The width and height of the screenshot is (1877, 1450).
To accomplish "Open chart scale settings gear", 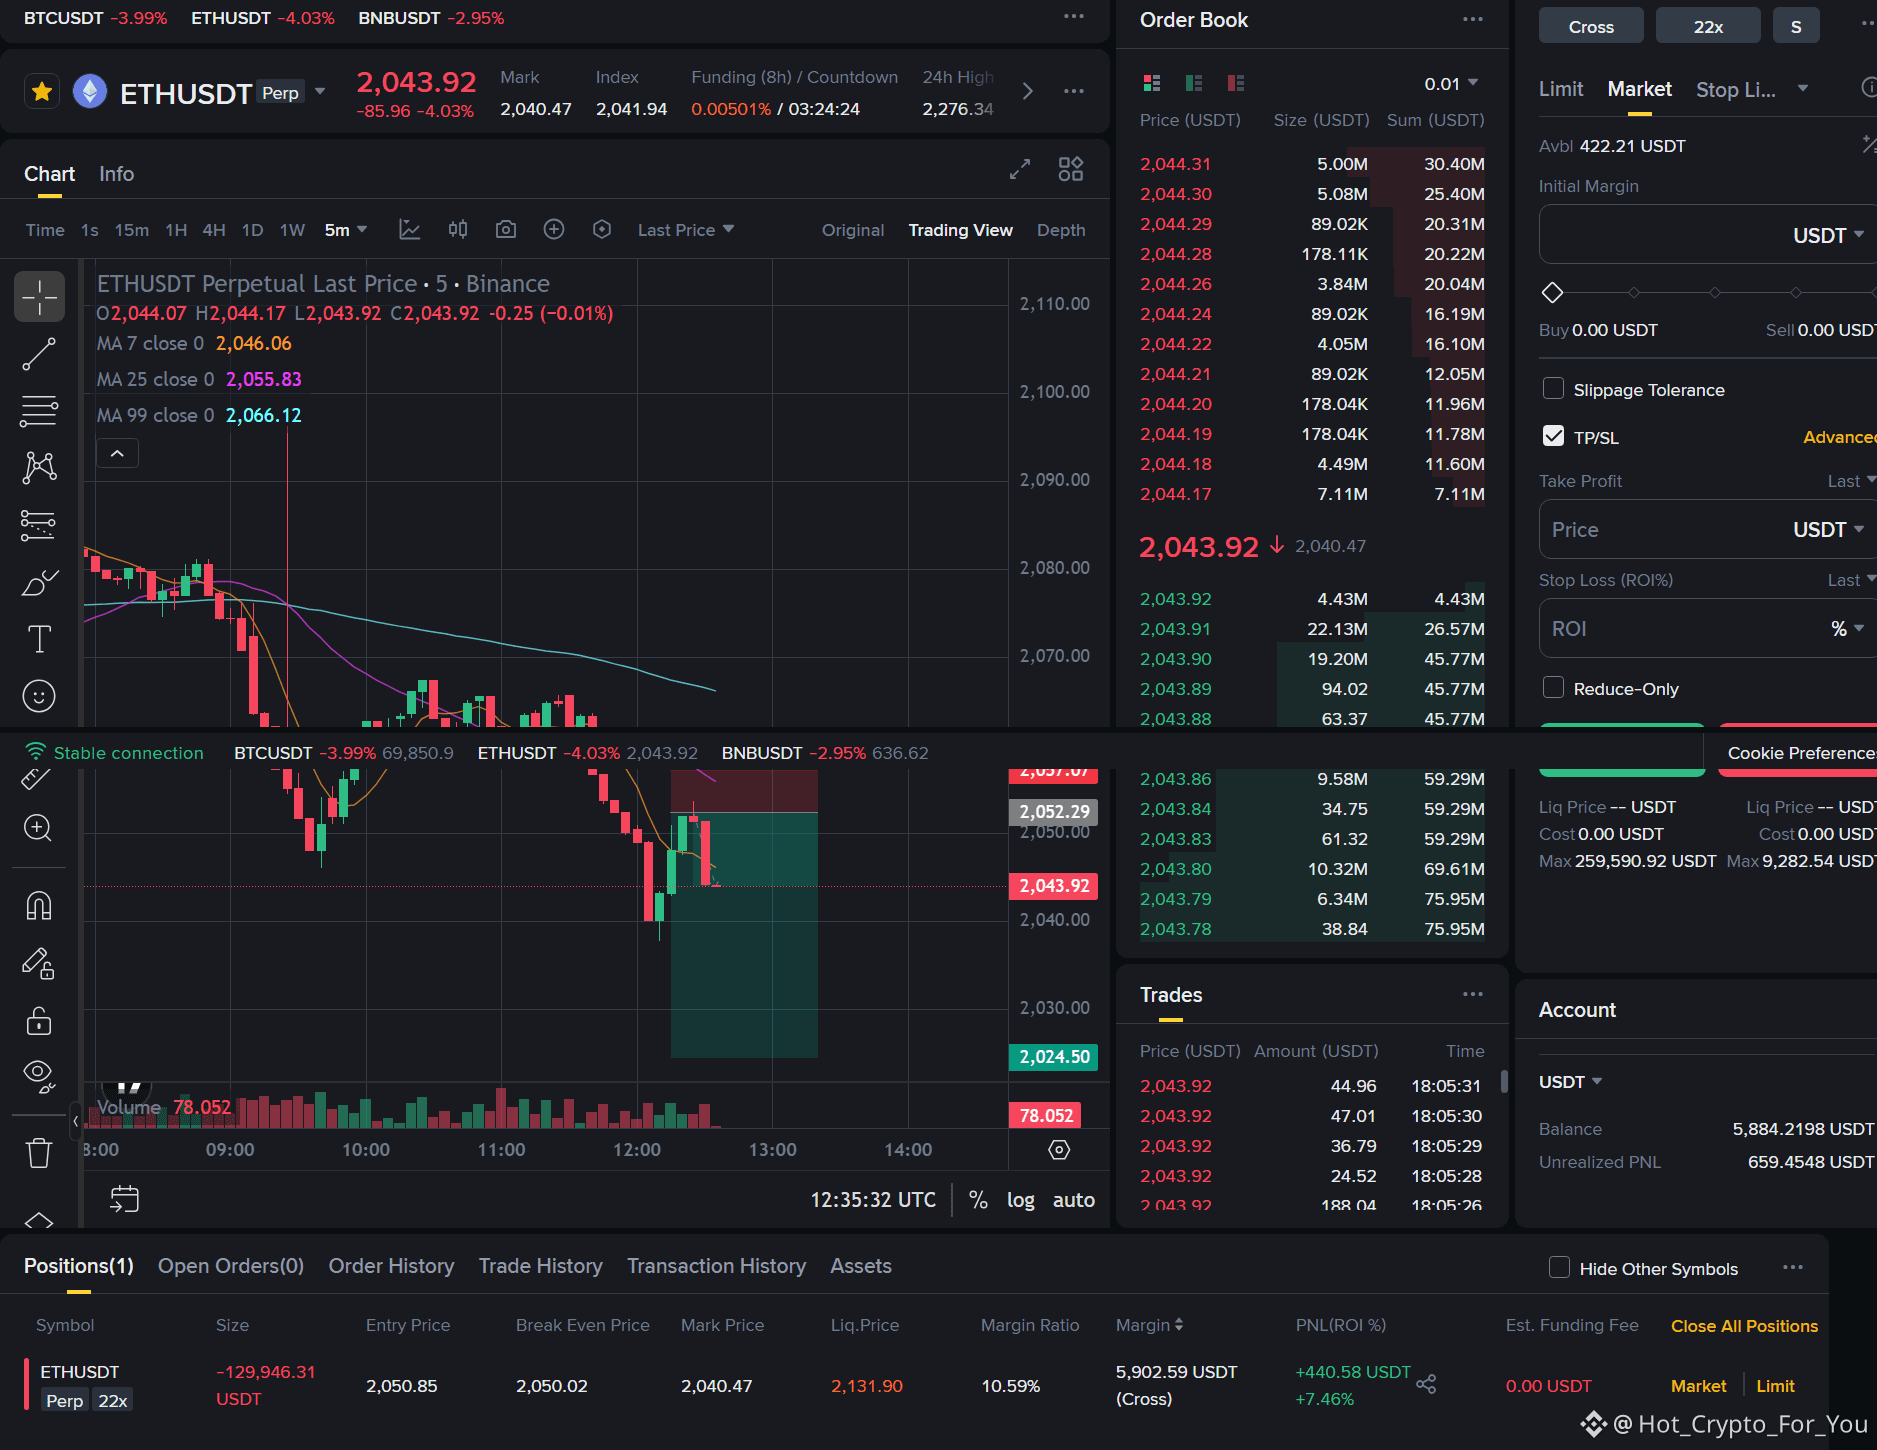I will coord(1059,1150).
